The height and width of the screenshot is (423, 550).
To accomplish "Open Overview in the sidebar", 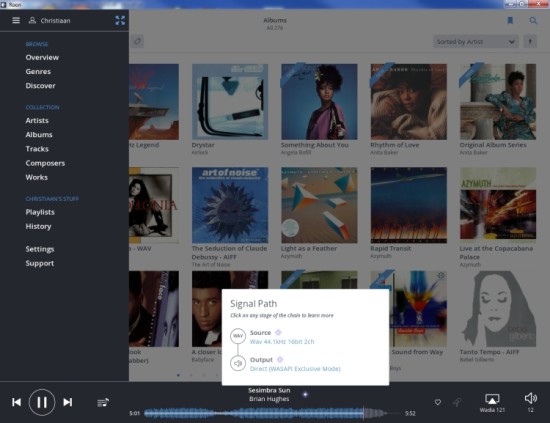I will pos(42,58).
